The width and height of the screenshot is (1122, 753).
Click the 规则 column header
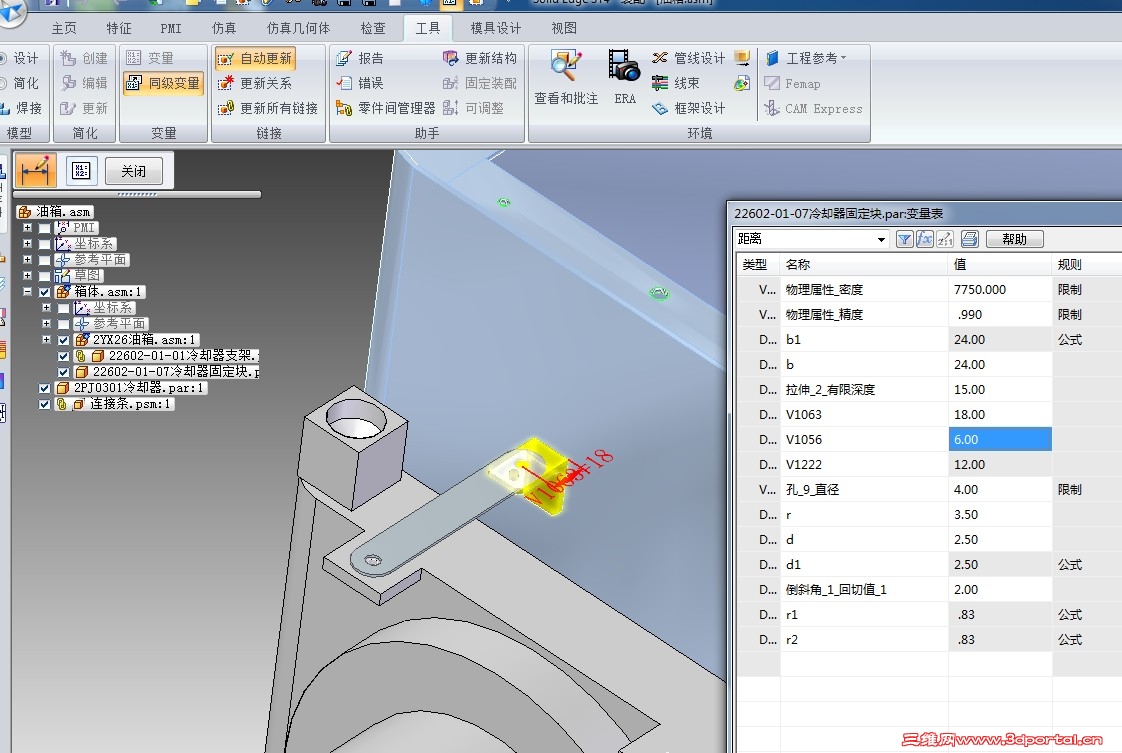point(1086,265)
